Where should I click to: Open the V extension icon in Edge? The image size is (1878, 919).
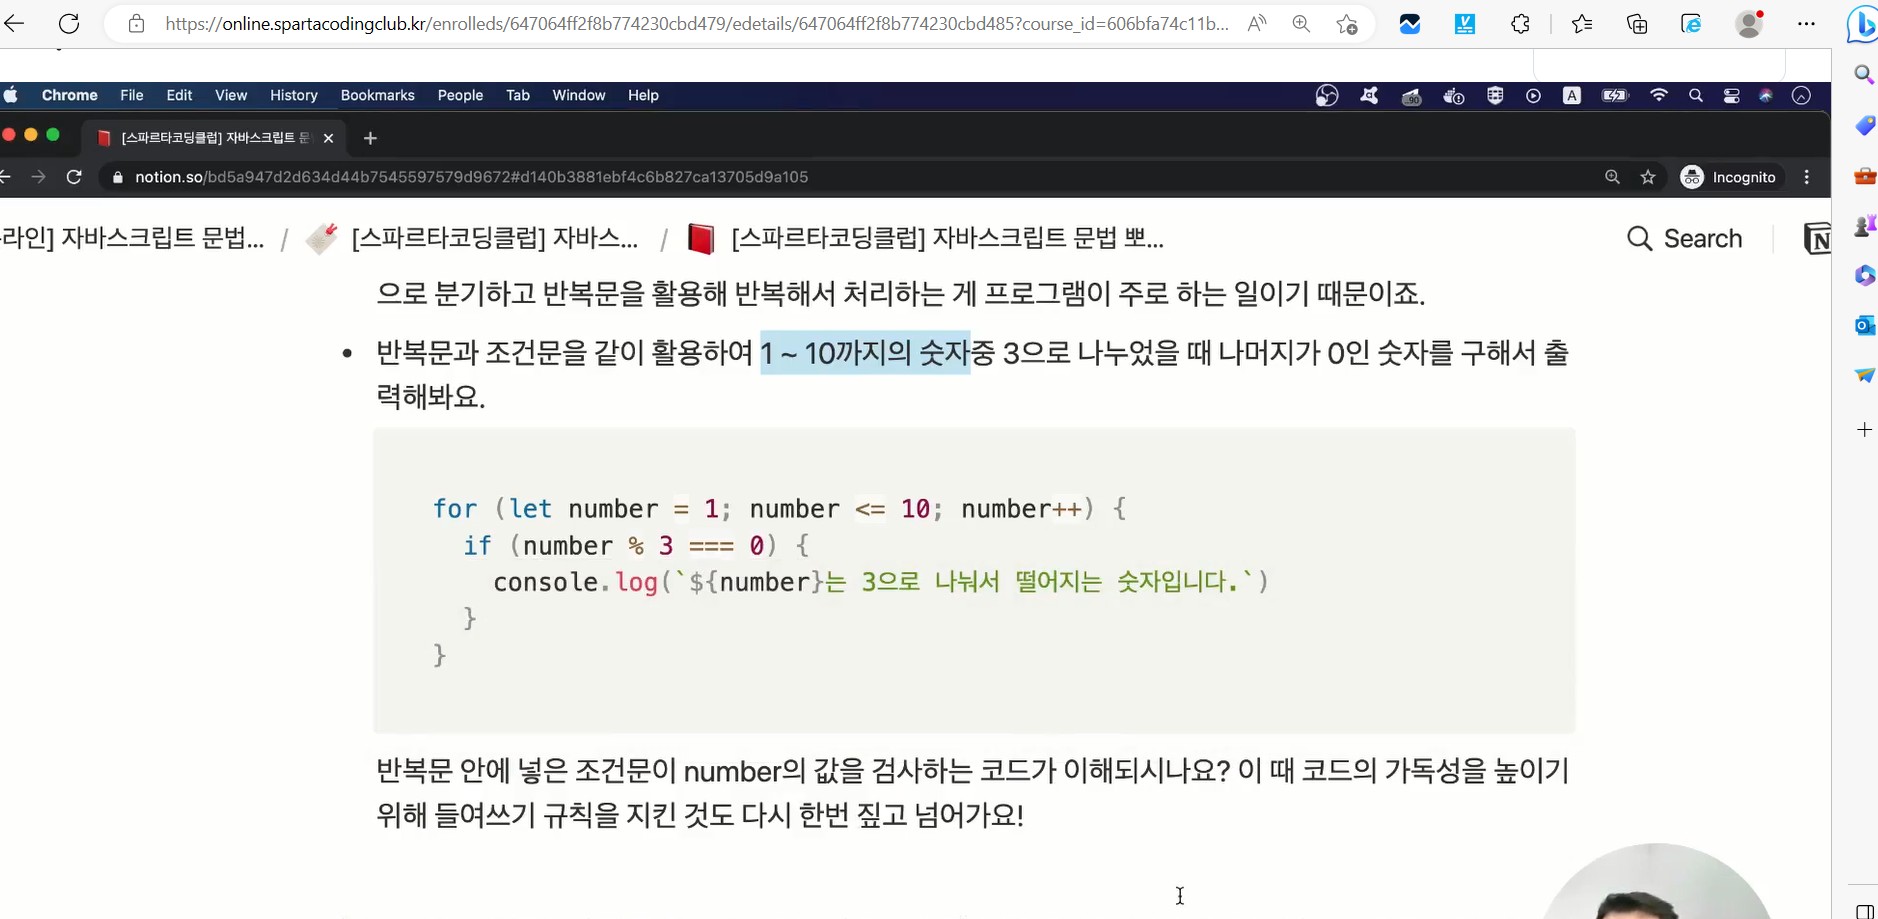point(1465,24)
